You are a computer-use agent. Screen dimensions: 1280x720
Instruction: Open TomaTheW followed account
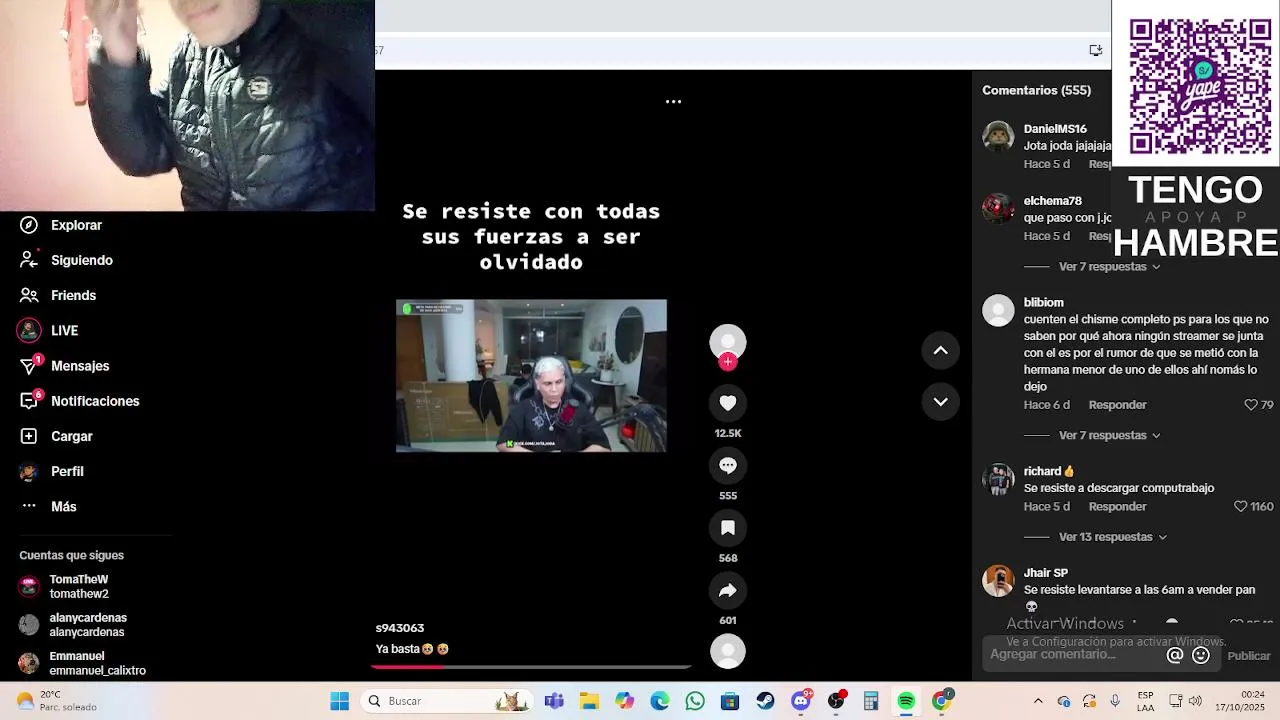(65, 587)
